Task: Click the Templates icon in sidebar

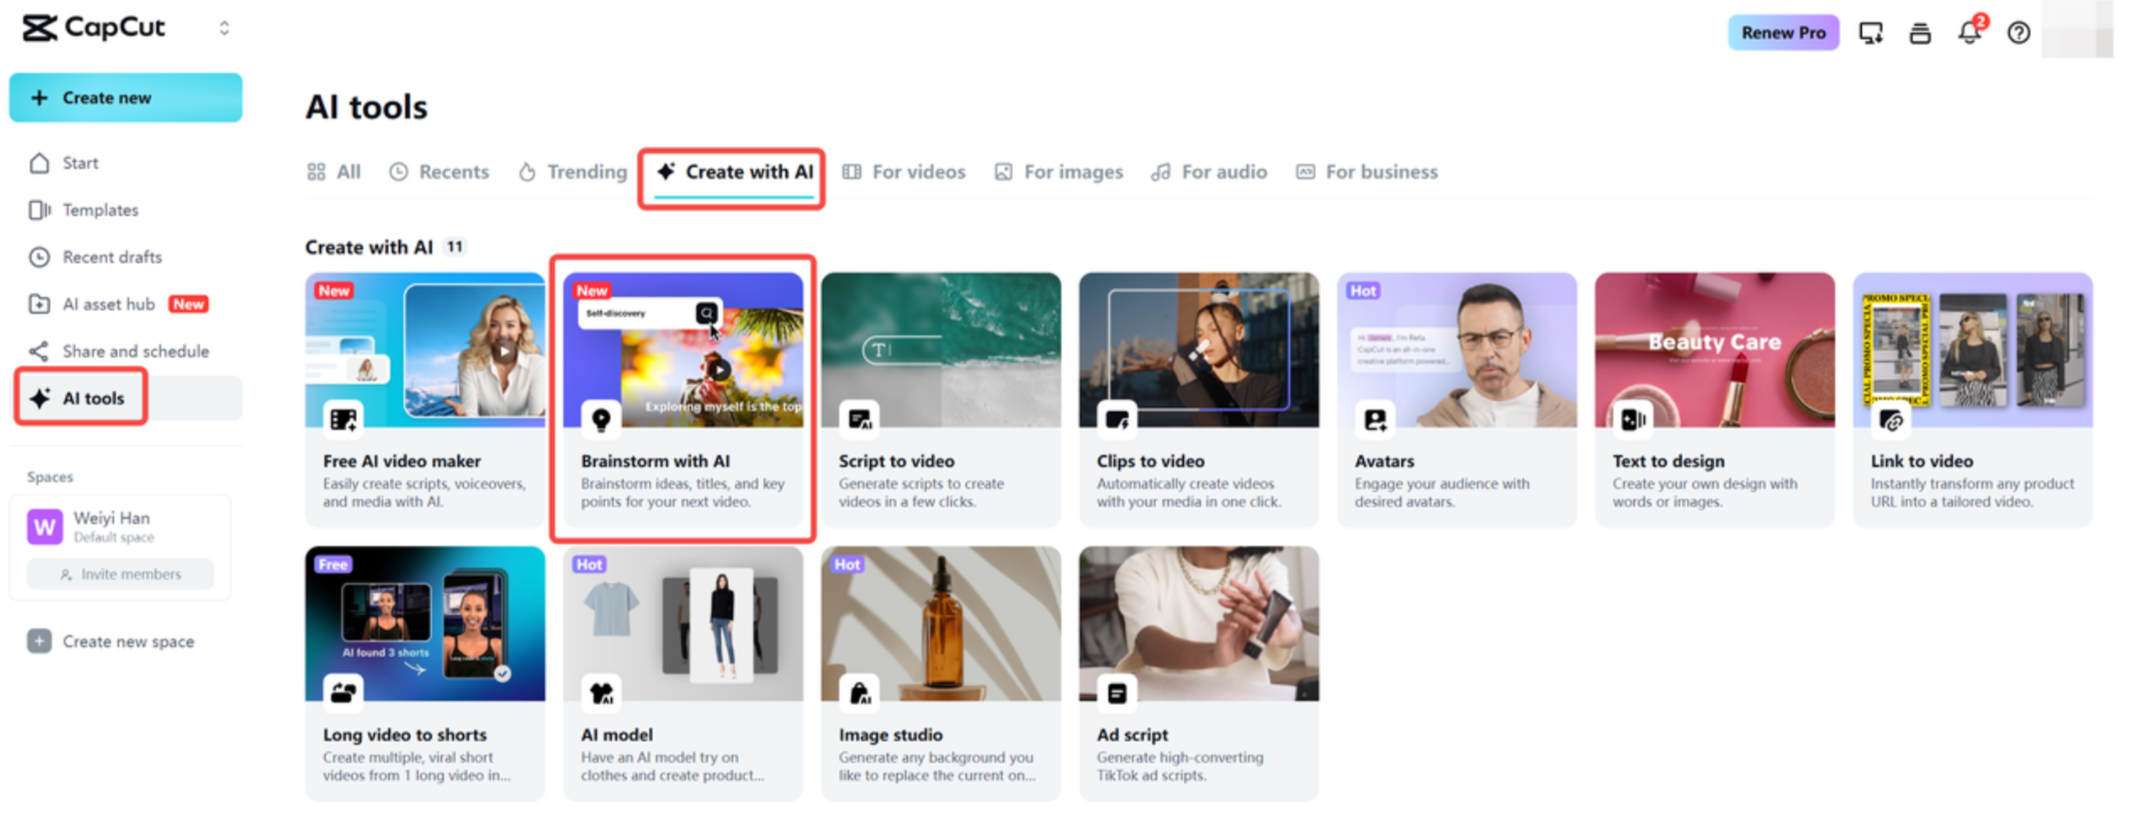Action: 39,210
